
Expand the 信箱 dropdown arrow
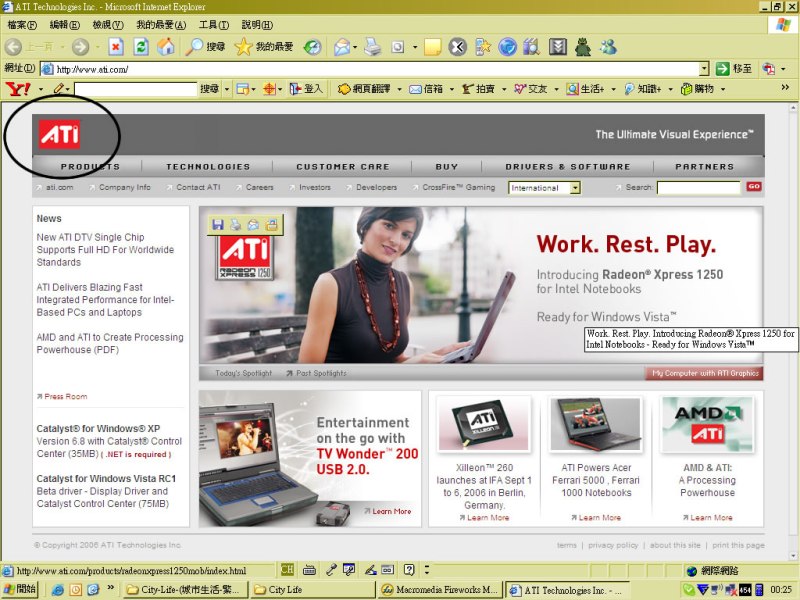tap(452, 89)
